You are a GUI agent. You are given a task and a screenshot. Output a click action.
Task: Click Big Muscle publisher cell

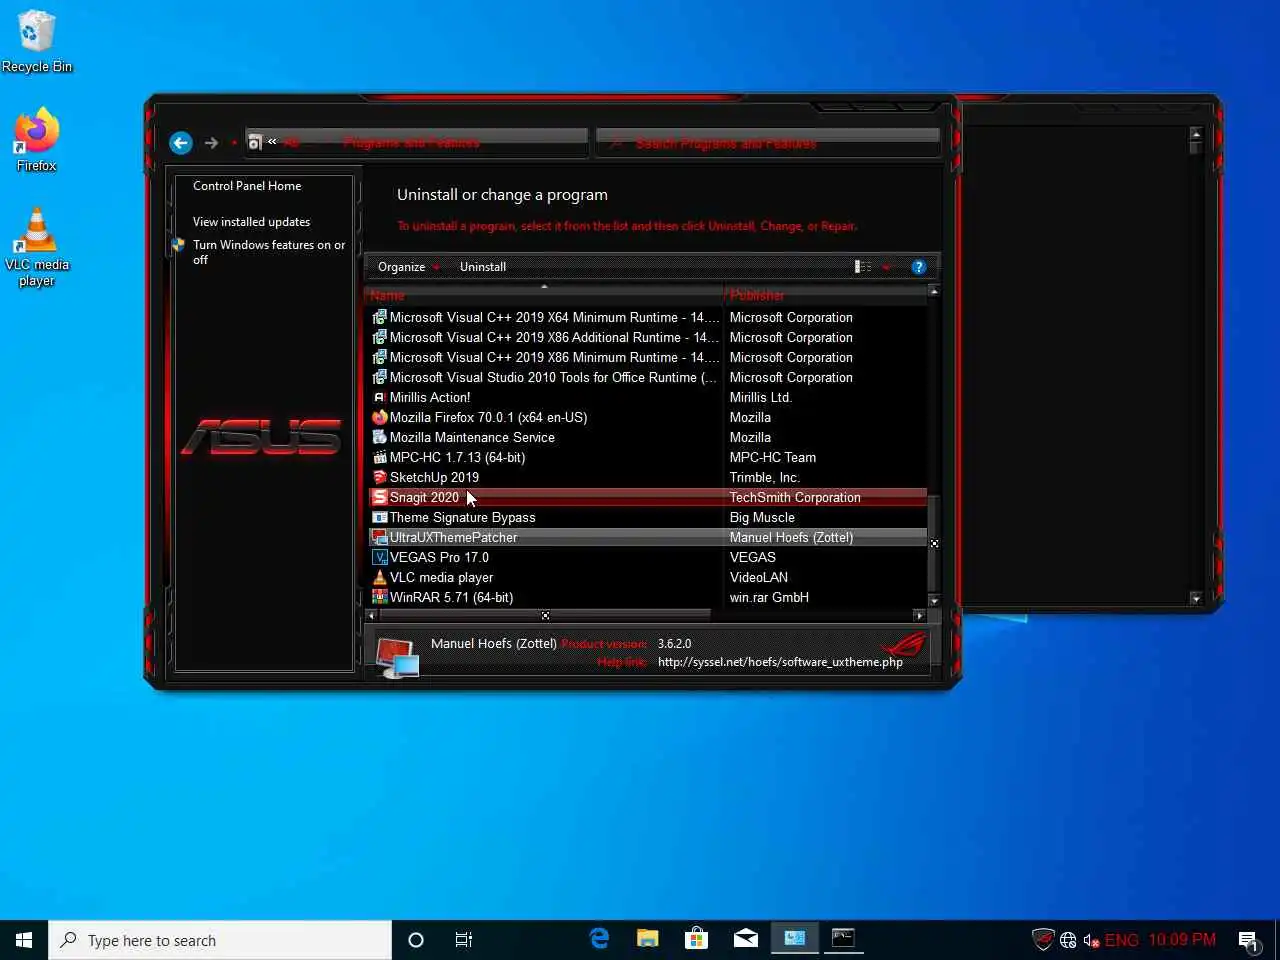click(762, 517)
